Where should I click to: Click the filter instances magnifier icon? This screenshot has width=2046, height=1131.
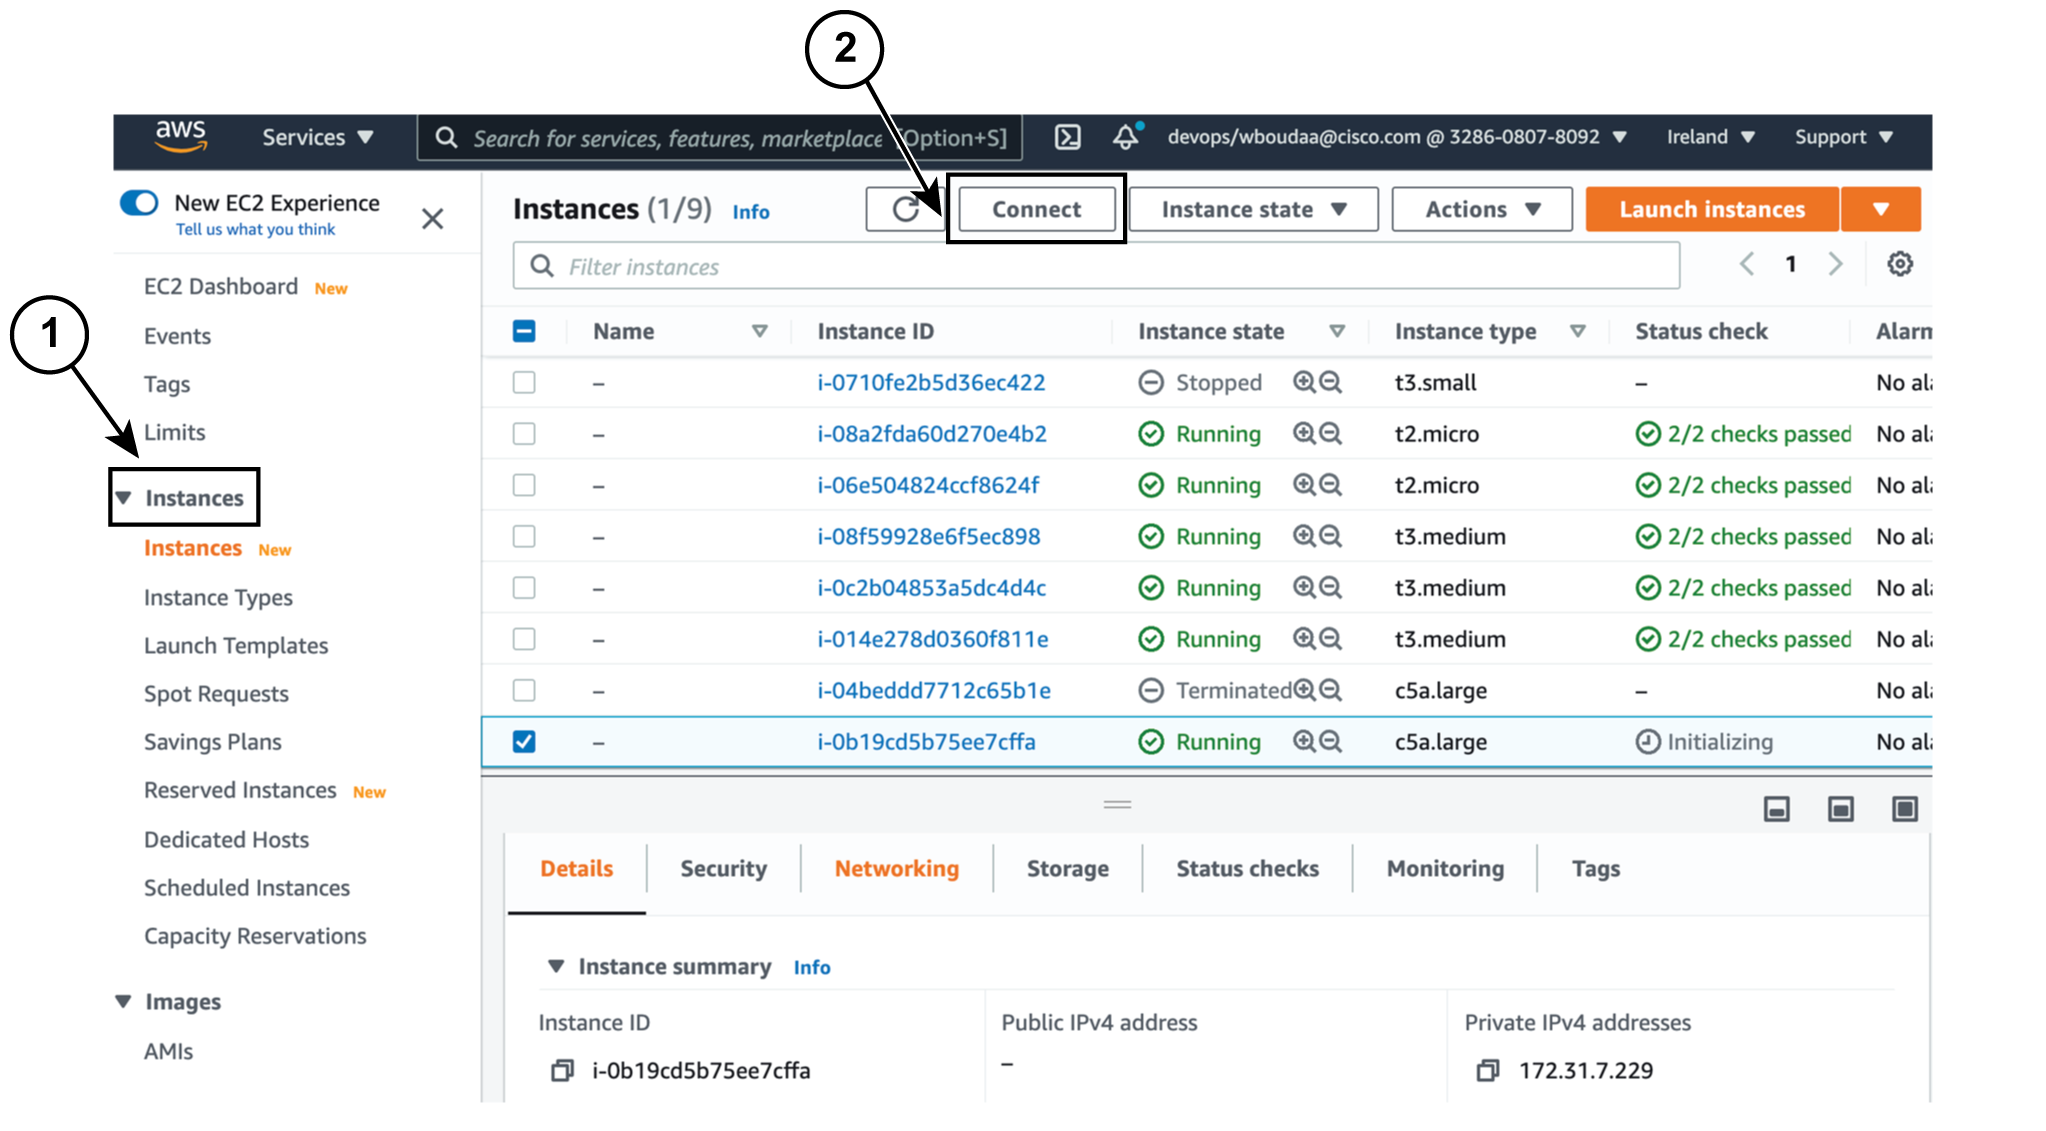542,266
